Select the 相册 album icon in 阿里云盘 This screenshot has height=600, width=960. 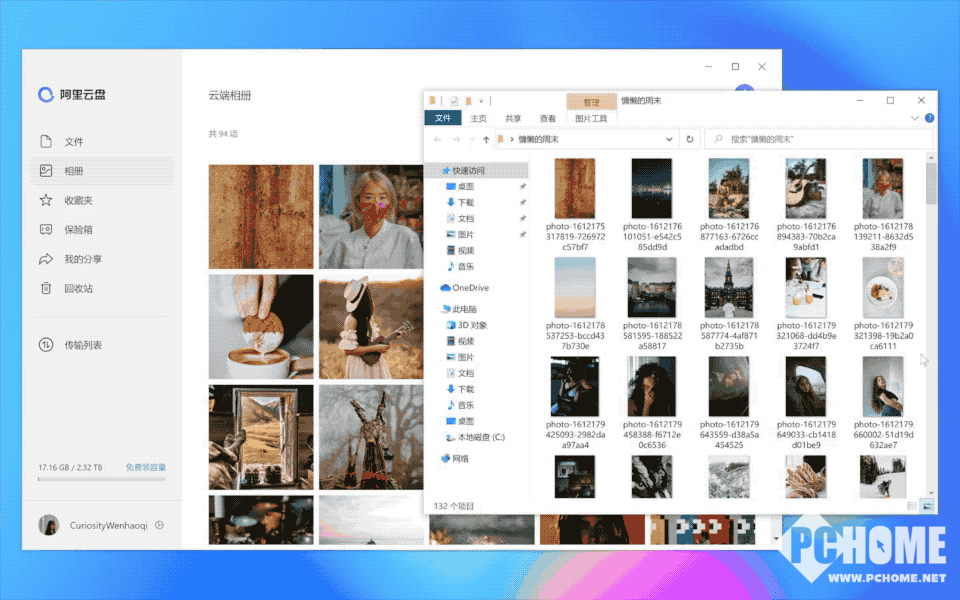pyautogui.click(x=46, y=171)
